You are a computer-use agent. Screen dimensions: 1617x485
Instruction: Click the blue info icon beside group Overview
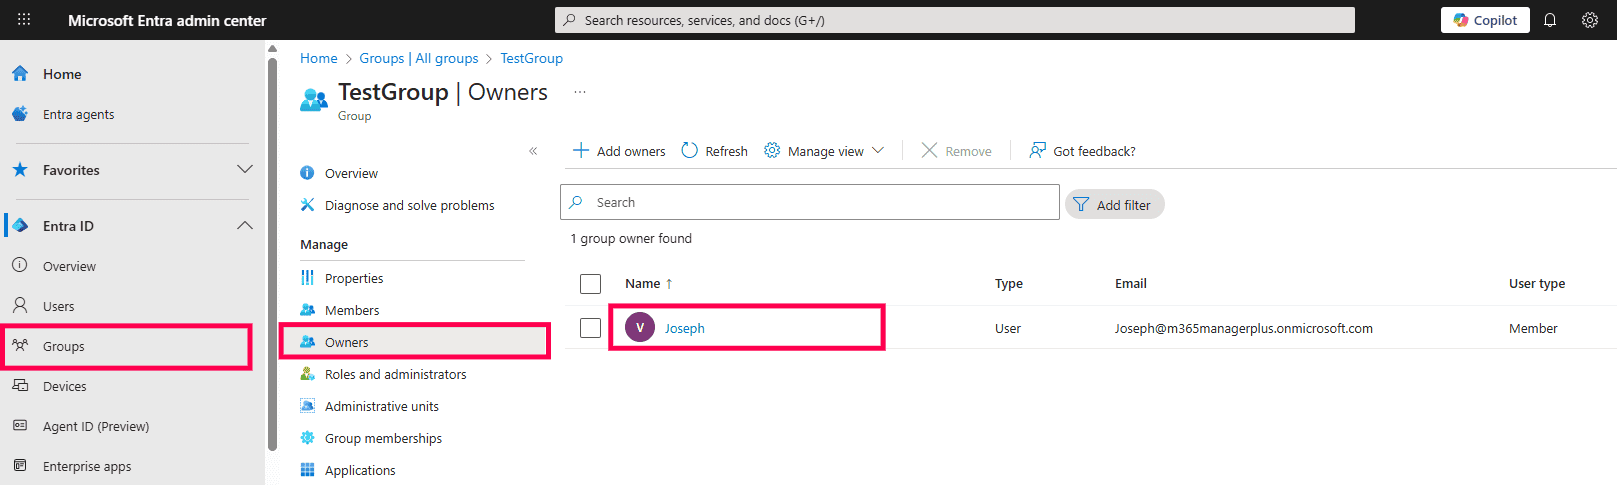(307, 173)
